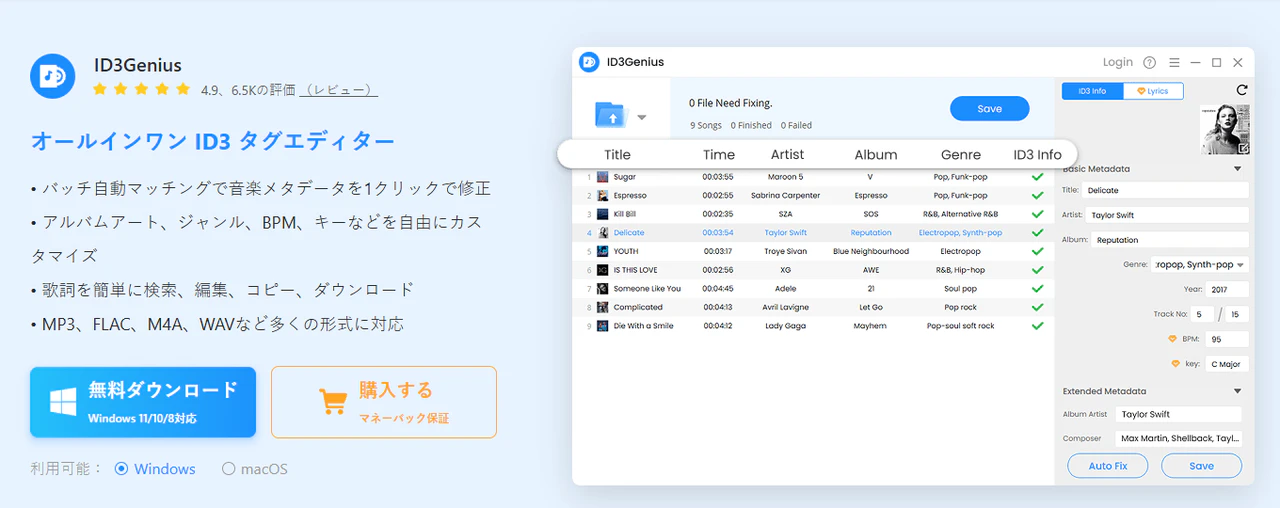Sort by the Time column header
1280x508 pixels.
coord(719,154)
